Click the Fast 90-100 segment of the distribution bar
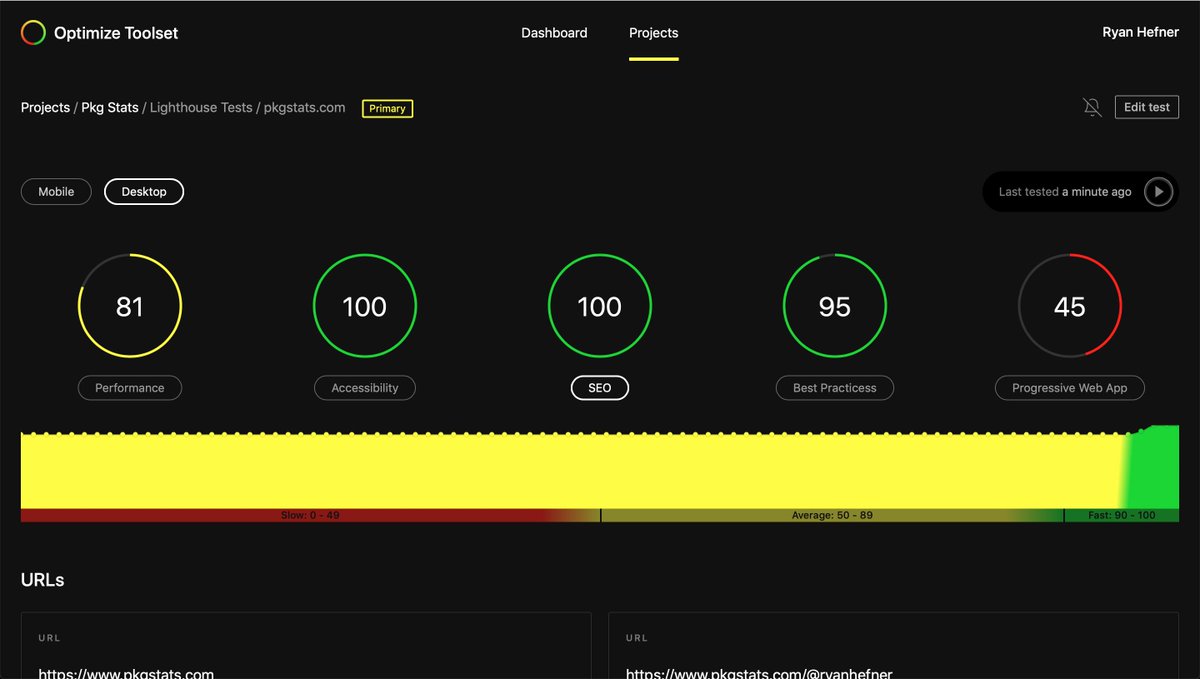 pos(1123,515)
